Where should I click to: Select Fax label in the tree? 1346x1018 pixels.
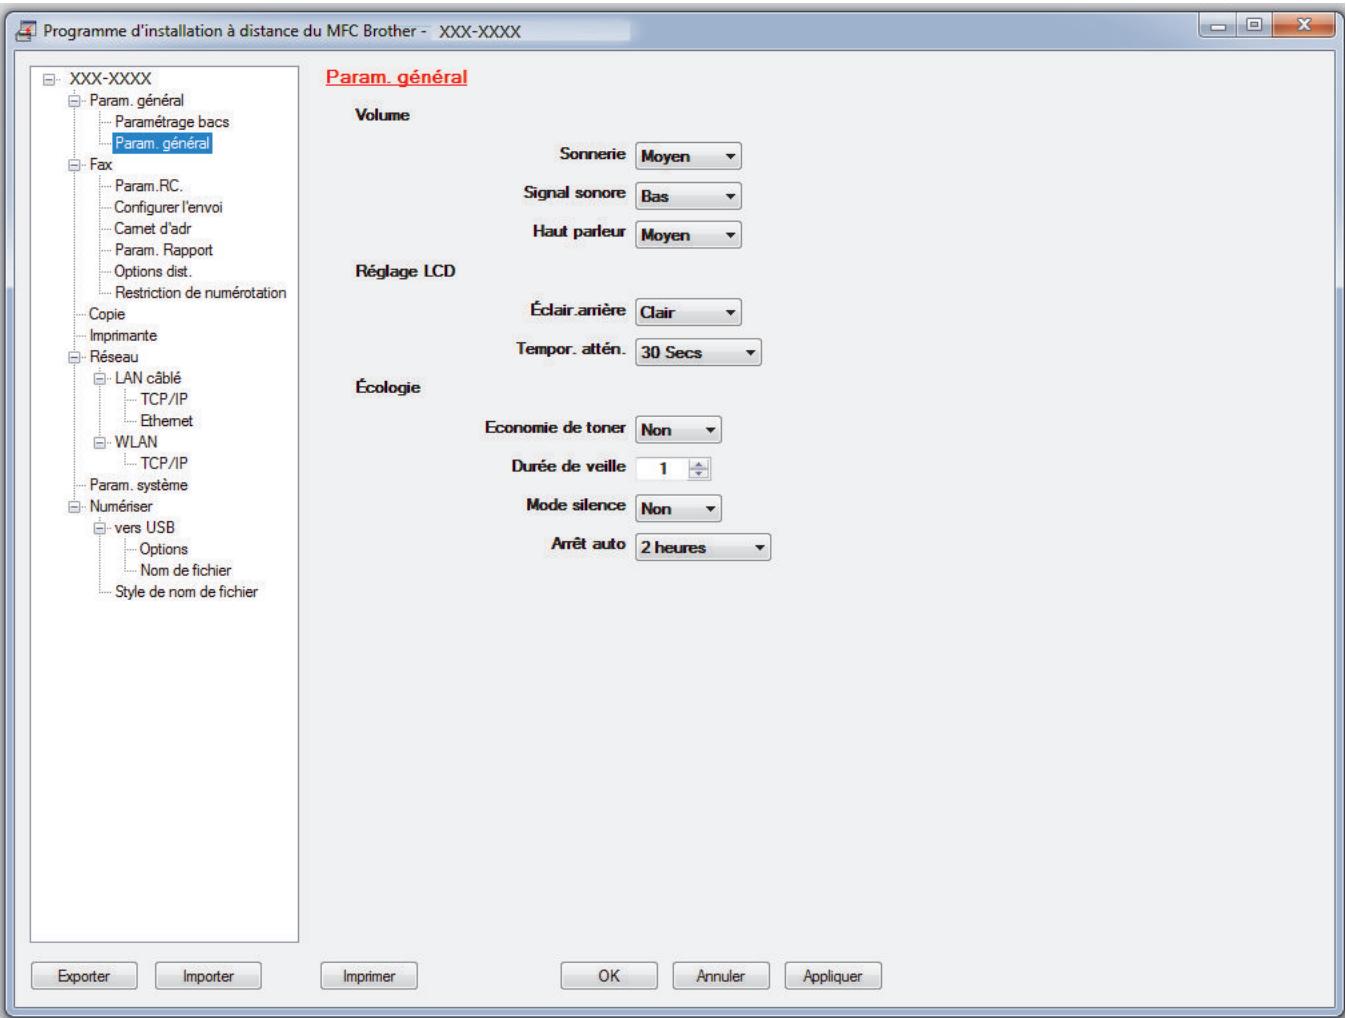pos(101,164)
